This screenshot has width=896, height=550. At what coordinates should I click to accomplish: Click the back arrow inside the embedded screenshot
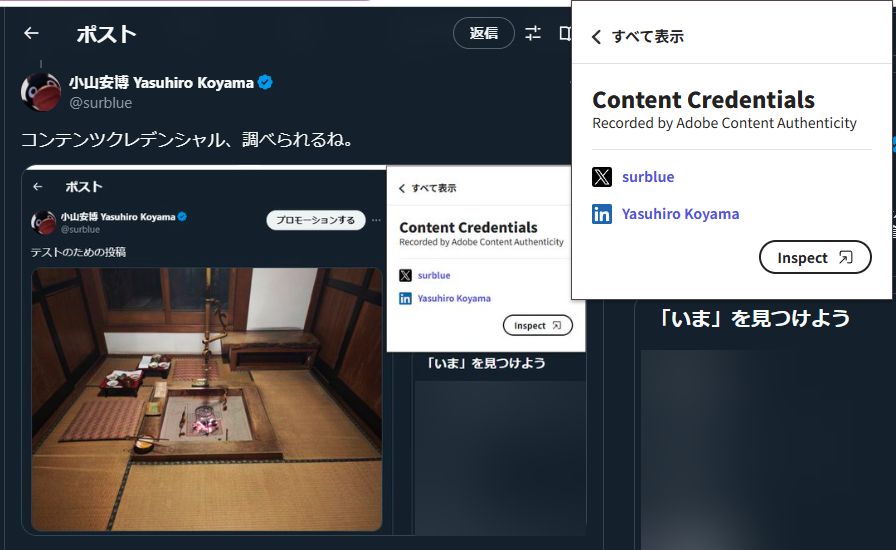38,187
